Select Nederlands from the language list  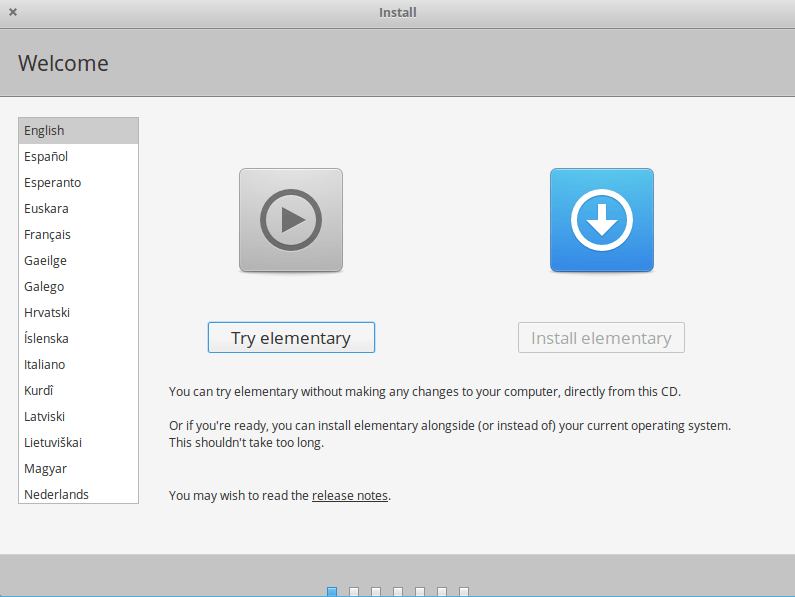79,493
